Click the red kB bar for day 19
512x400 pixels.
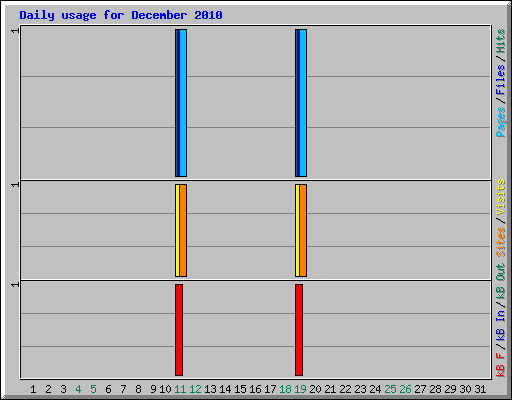(299, 330)
